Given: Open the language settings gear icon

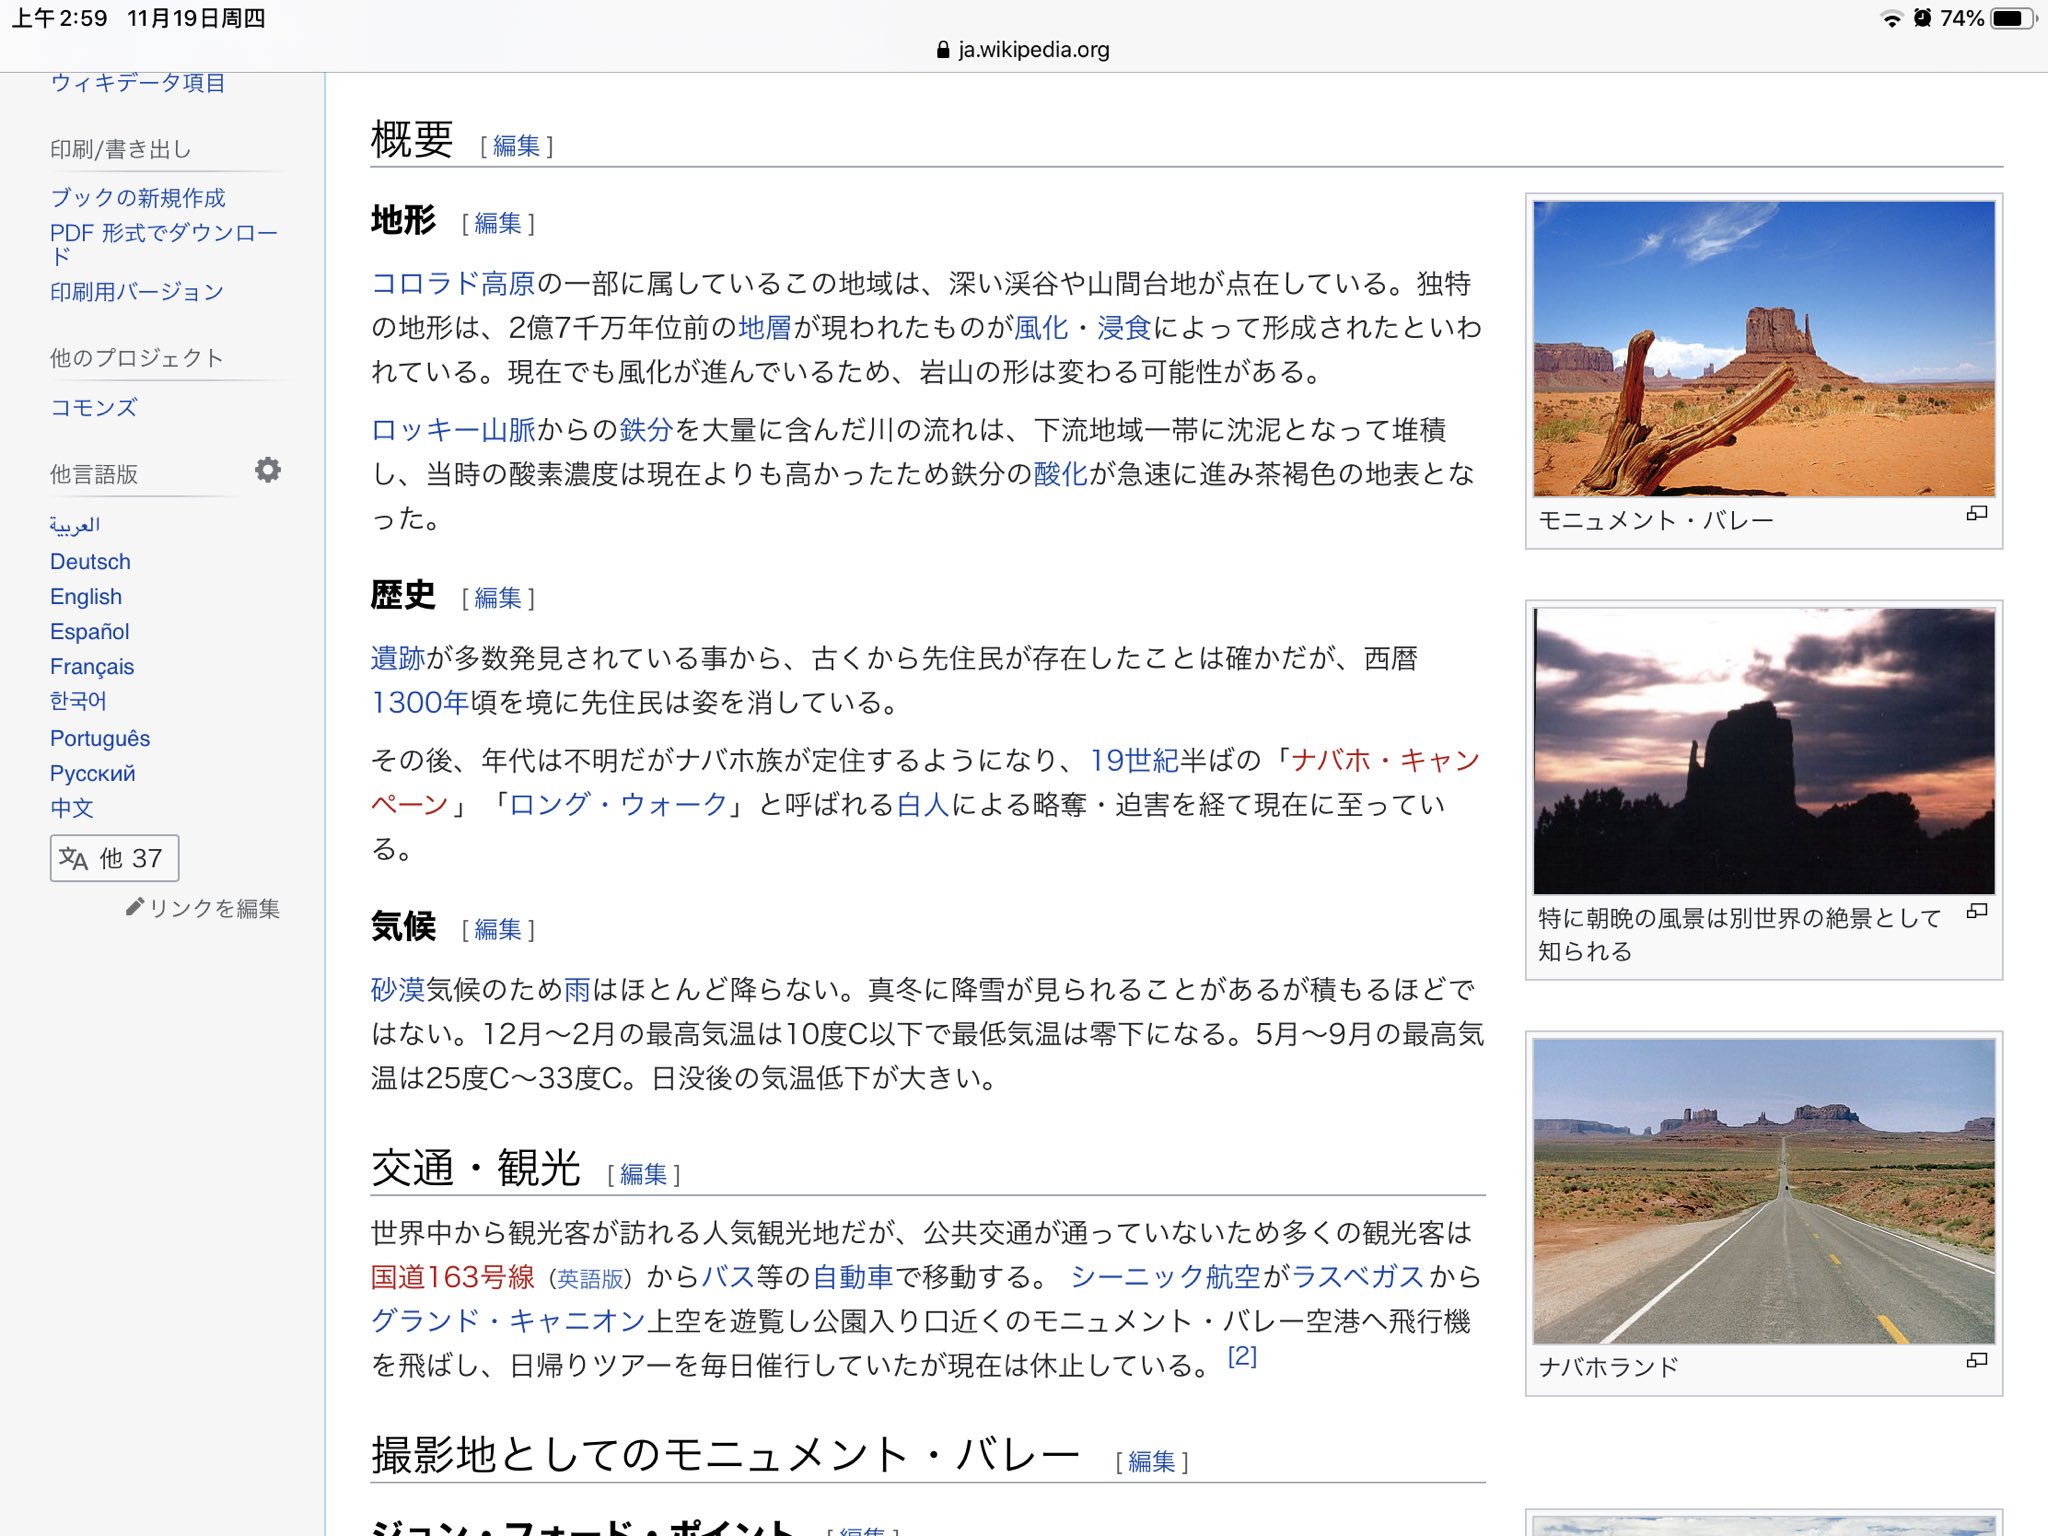Looking at the screenshot, I should pyautogui.click(x=268, y=470).
